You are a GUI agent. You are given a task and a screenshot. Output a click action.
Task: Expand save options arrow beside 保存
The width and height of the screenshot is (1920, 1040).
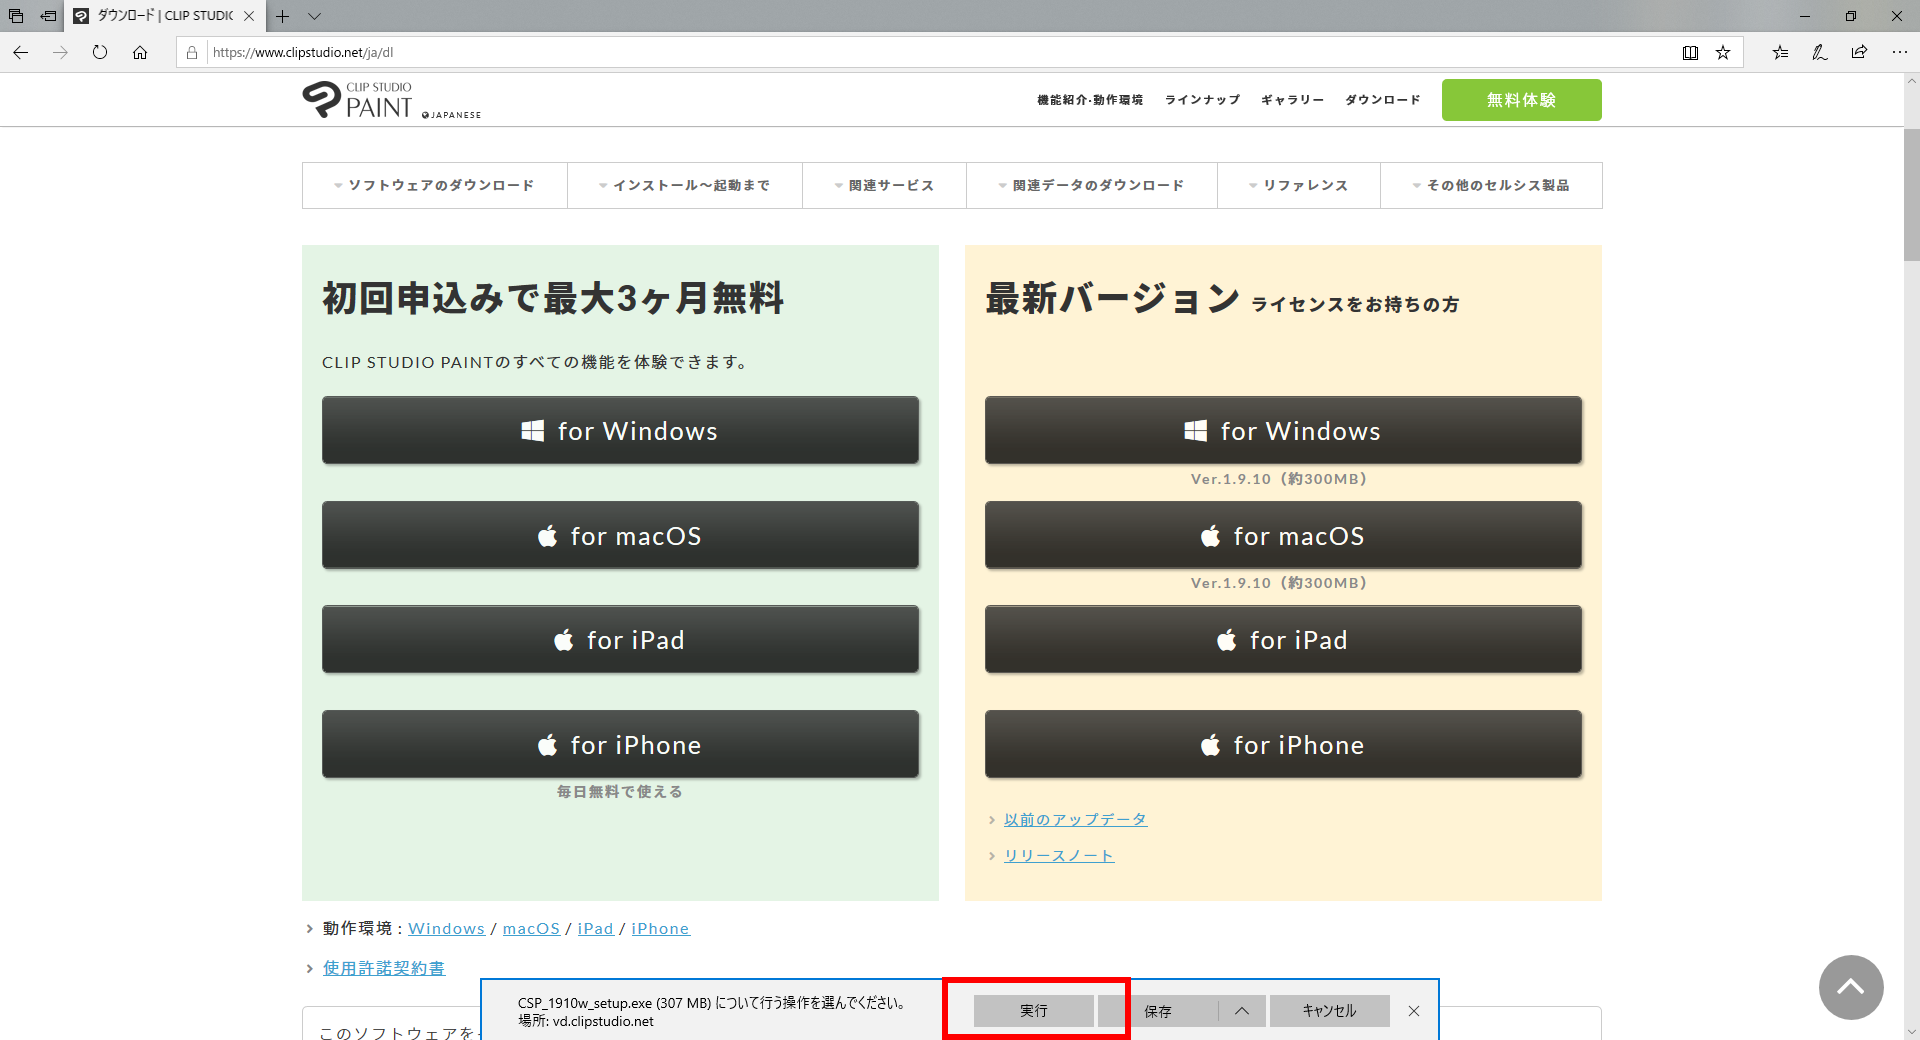pos(1242,1011)
